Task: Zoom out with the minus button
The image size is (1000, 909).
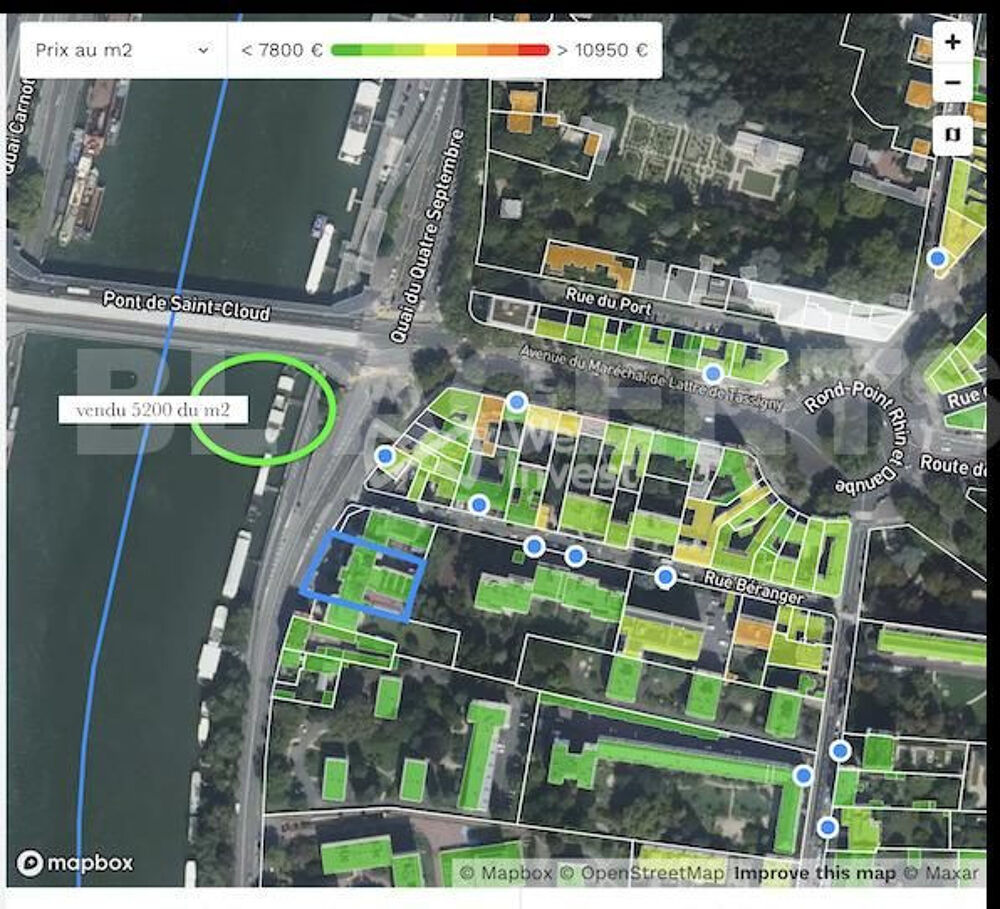Action: coord(952,82)
